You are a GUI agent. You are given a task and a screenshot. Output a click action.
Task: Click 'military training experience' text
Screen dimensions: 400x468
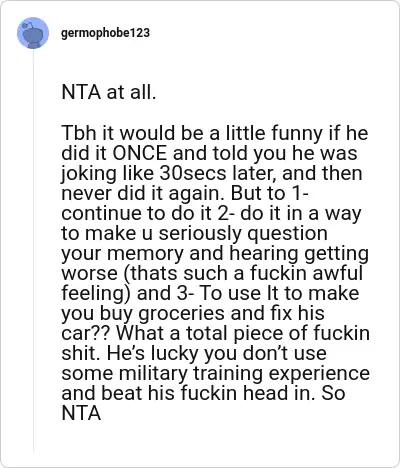[x=244, y=373]
